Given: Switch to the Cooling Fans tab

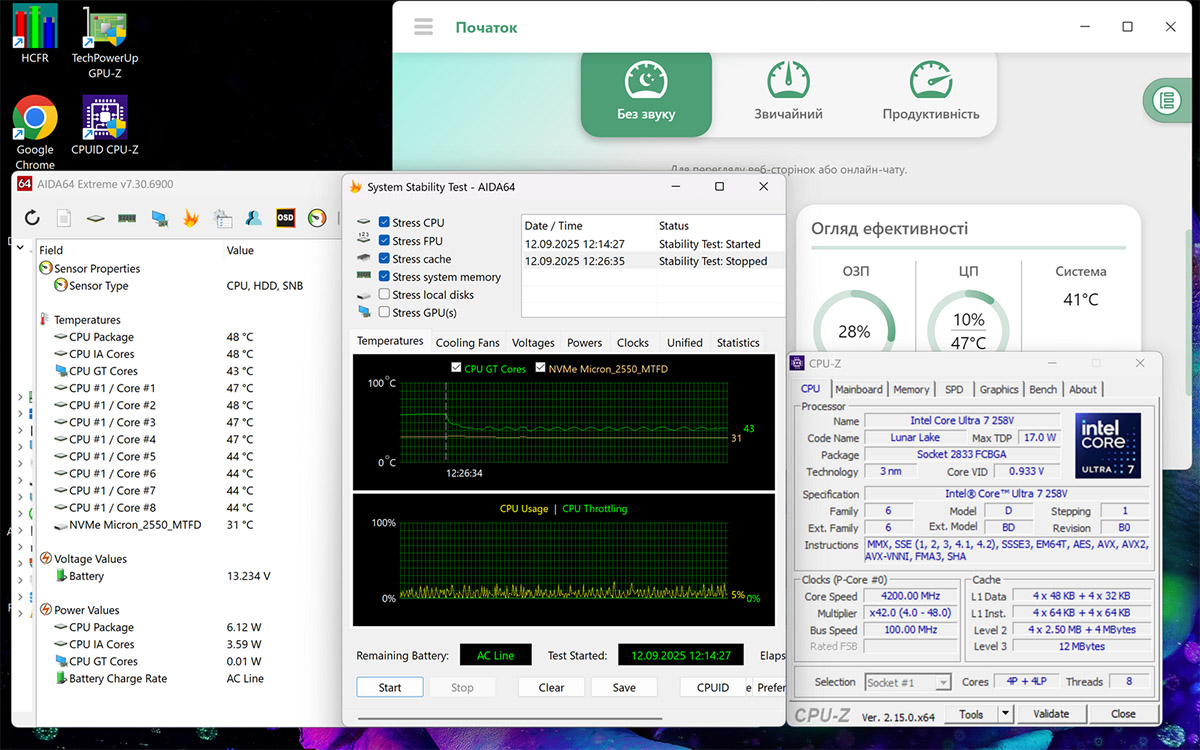Looking at the screenshot, I should [468, 342].
